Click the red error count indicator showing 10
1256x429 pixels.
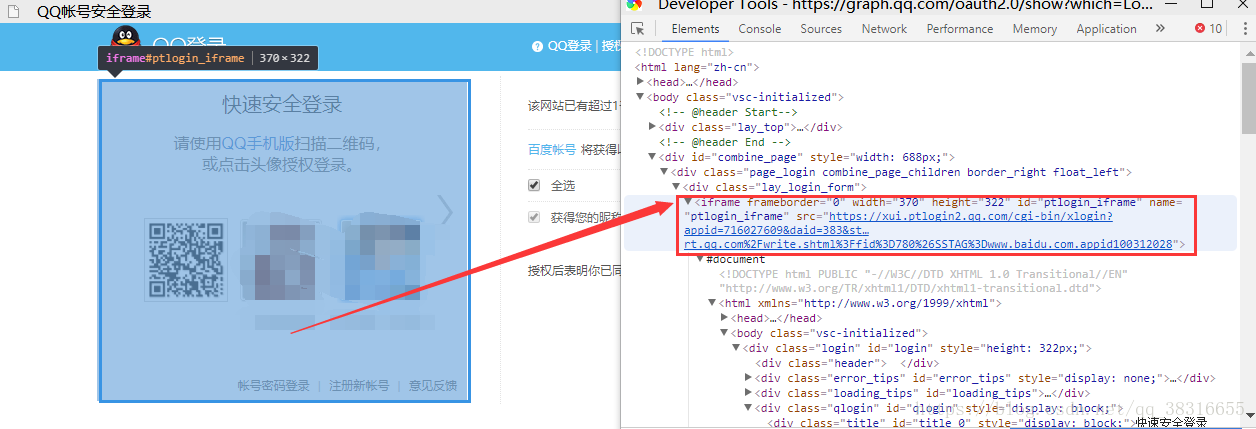[1208, 29]
